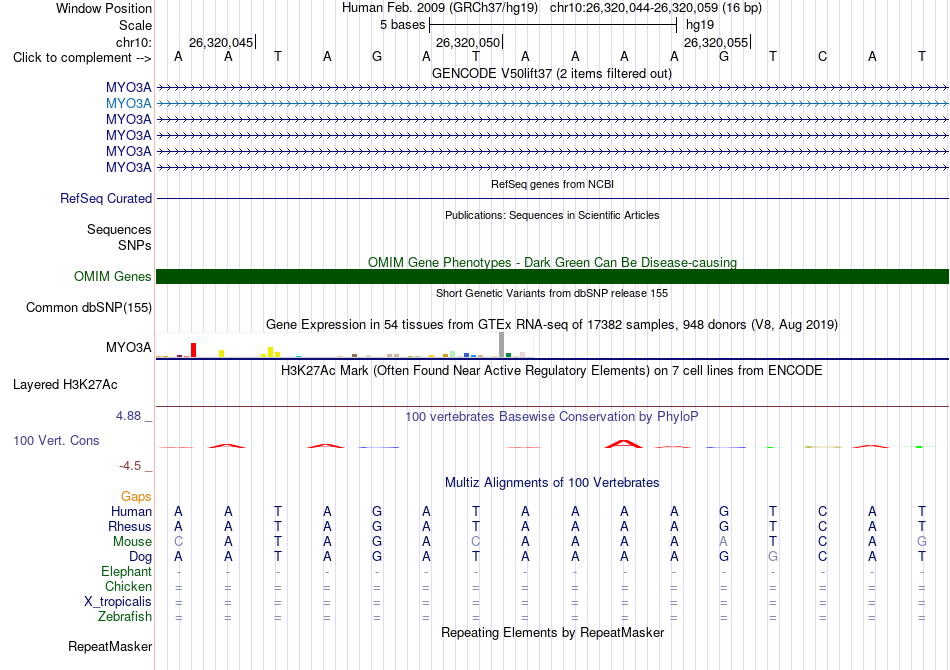Click the -4.5 PhyloP axis value
950x670 pixels.
pos(130,466)
